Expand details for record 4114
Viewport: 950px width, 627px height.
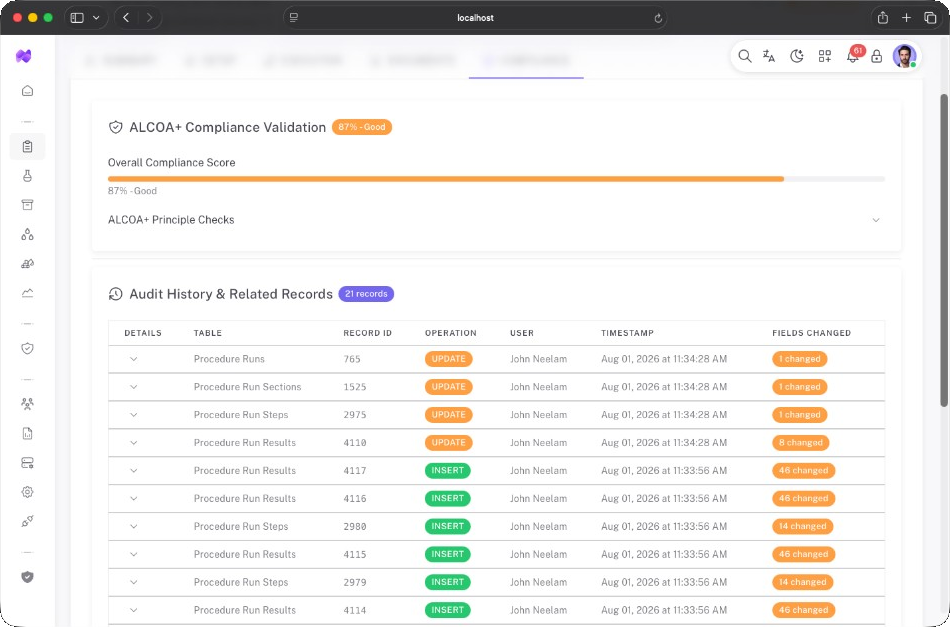pyautogui.click(x=133, y=609)
